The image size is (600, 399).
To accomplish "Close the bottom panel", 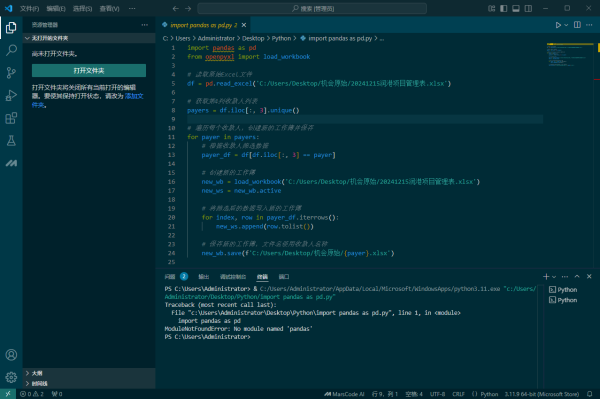I will tap(589, 277).
